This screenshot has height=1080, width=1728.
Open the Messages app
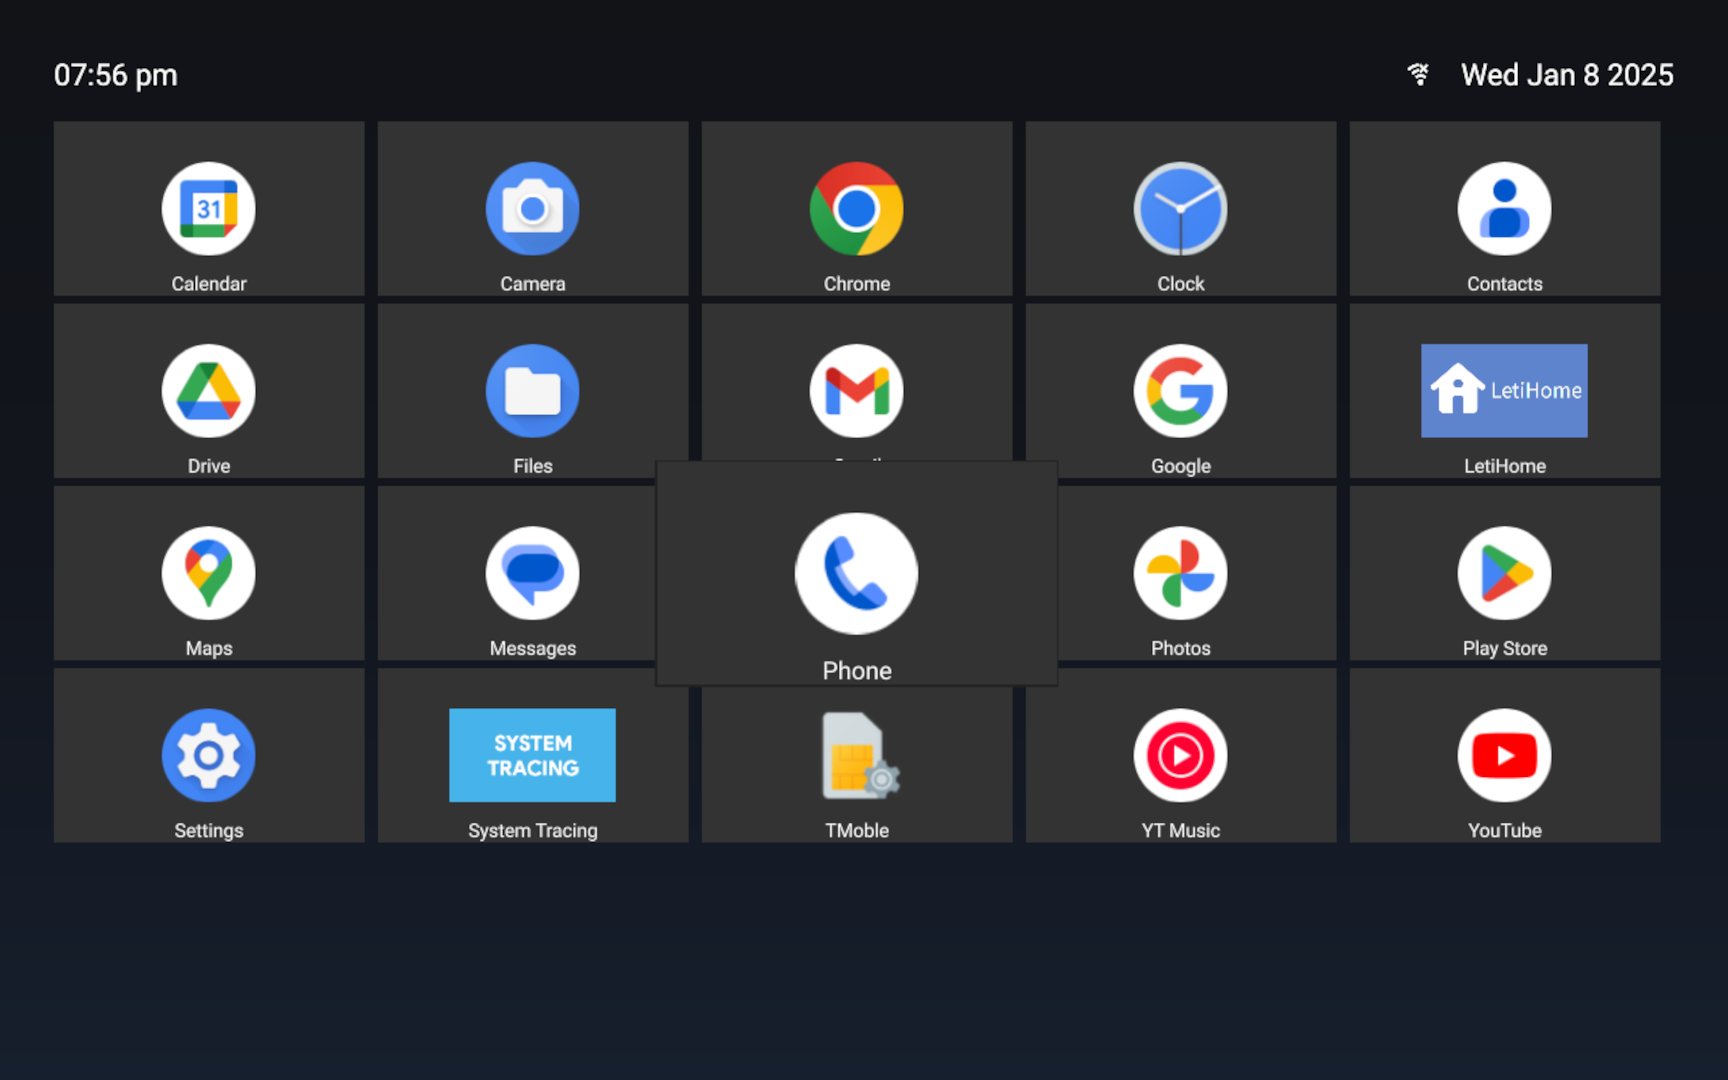(x=532, y=573)
